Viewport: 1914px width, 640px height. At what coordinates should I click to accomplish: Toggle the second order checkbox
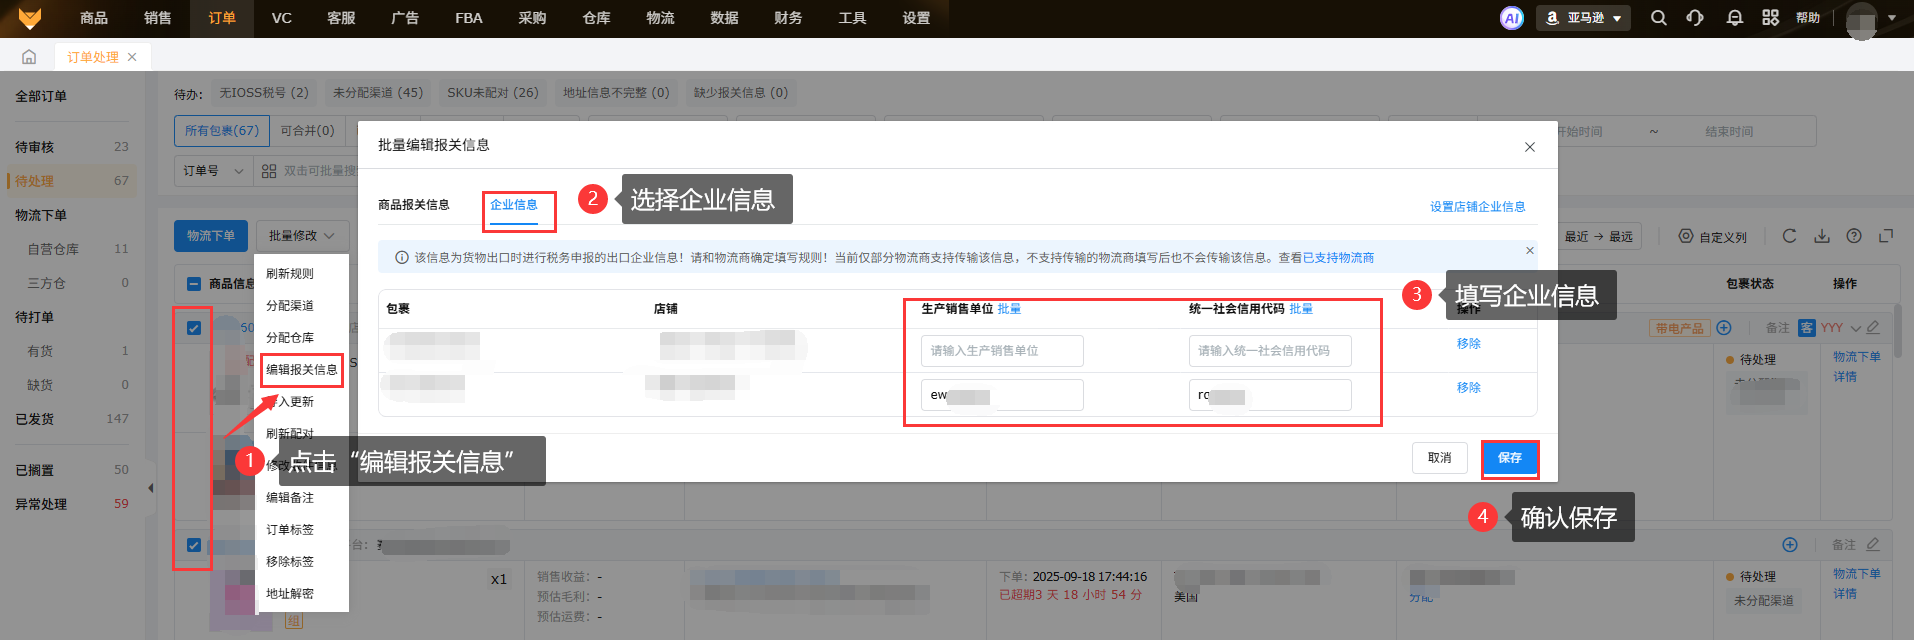[x=194, y=545]
